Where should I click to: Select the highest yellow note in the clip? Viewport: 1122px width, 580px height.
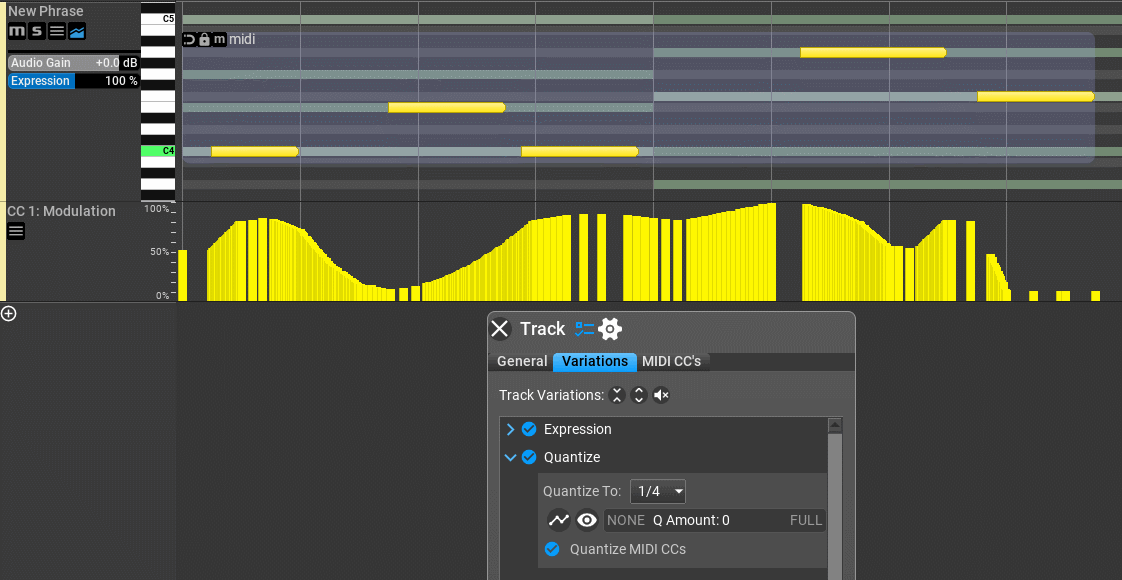[x=873, y=52]
